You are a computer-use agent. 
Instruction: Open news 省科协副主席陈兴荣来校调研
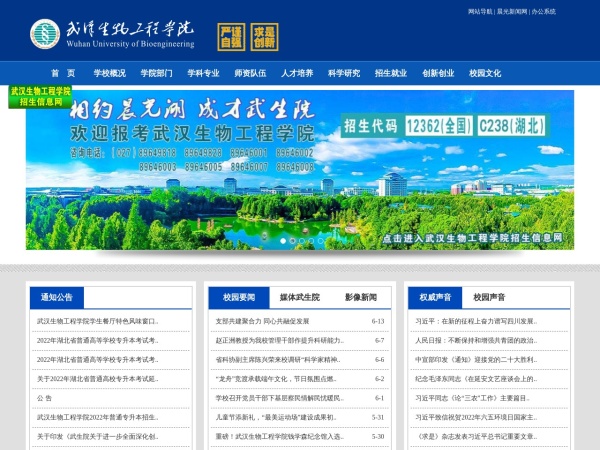point(278,360)
